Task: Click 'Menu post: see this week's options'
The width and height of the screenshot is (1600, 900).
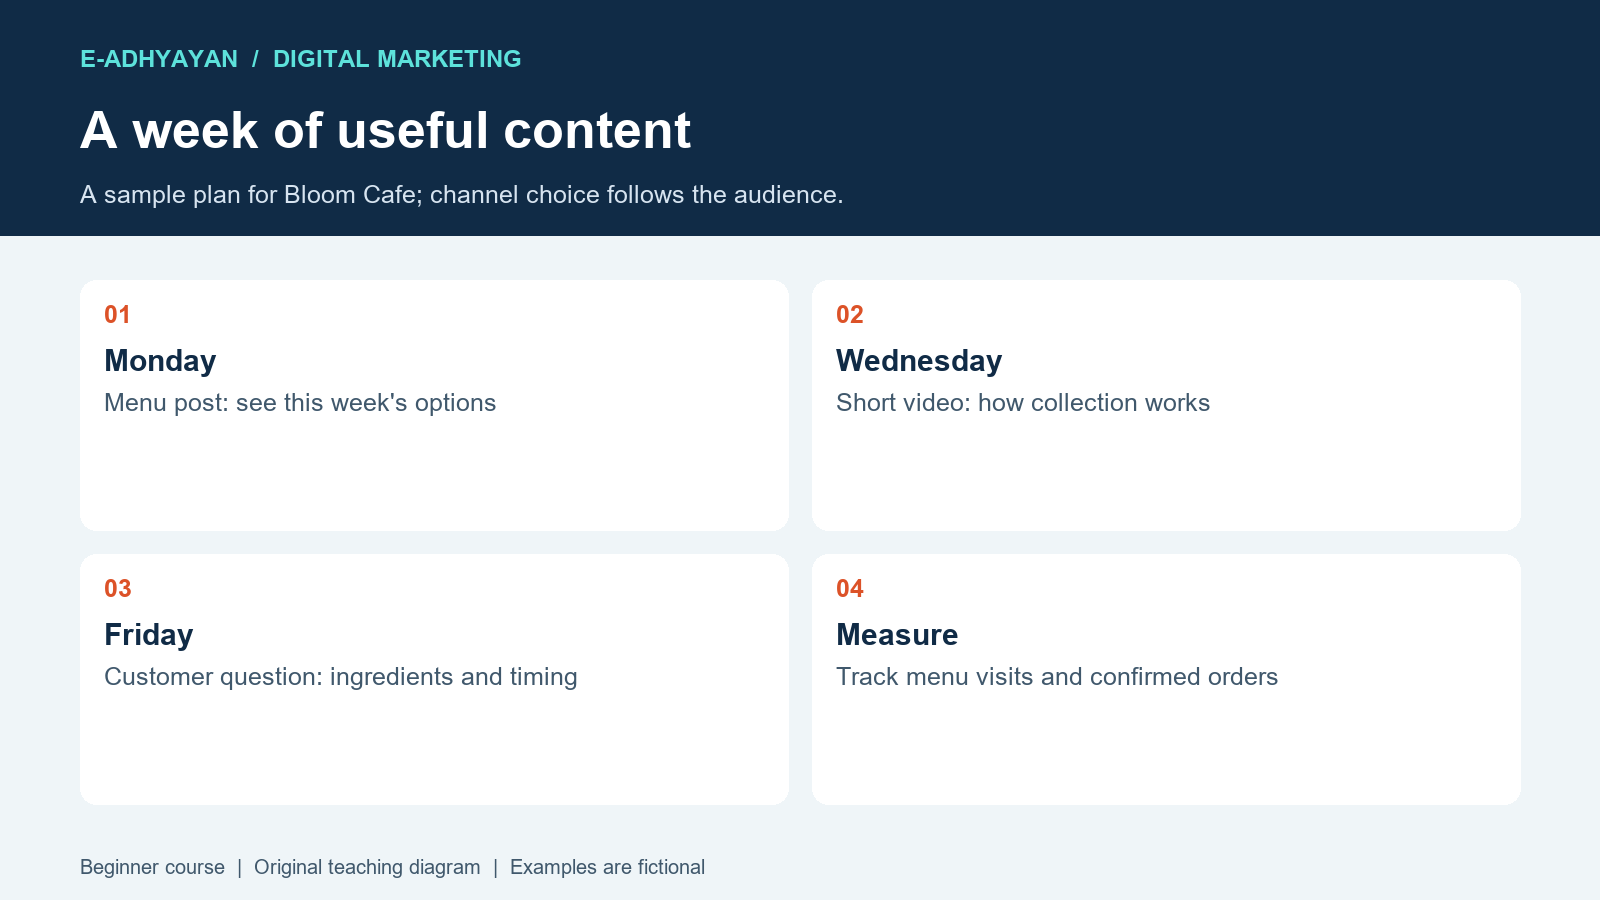Action: point(300,403)
